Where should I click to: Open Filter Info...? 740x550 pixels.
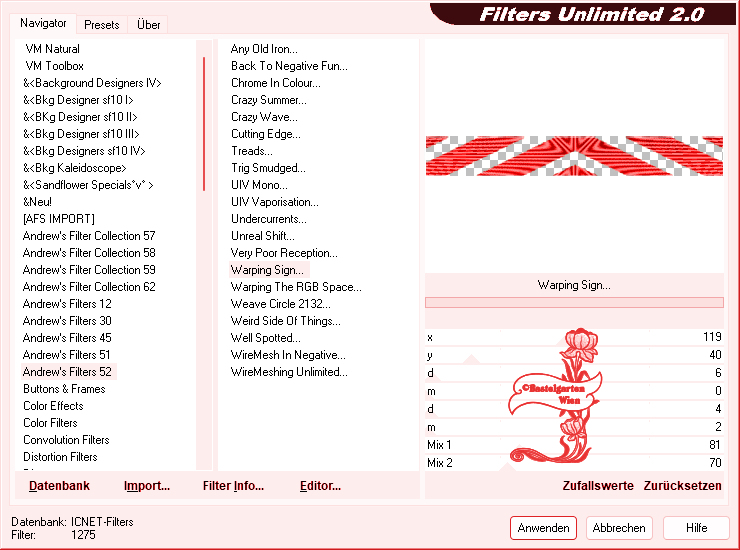tap(233, 486)
